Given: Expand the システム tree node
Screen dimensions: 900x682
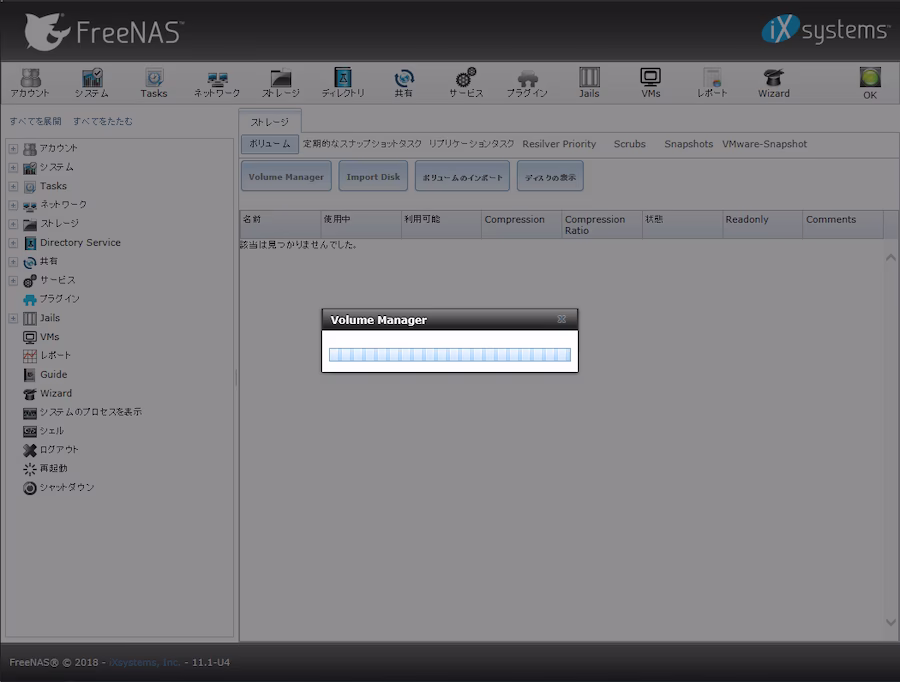Looking at the screenshot, I should pyautogui.click(x=13, y=167).
